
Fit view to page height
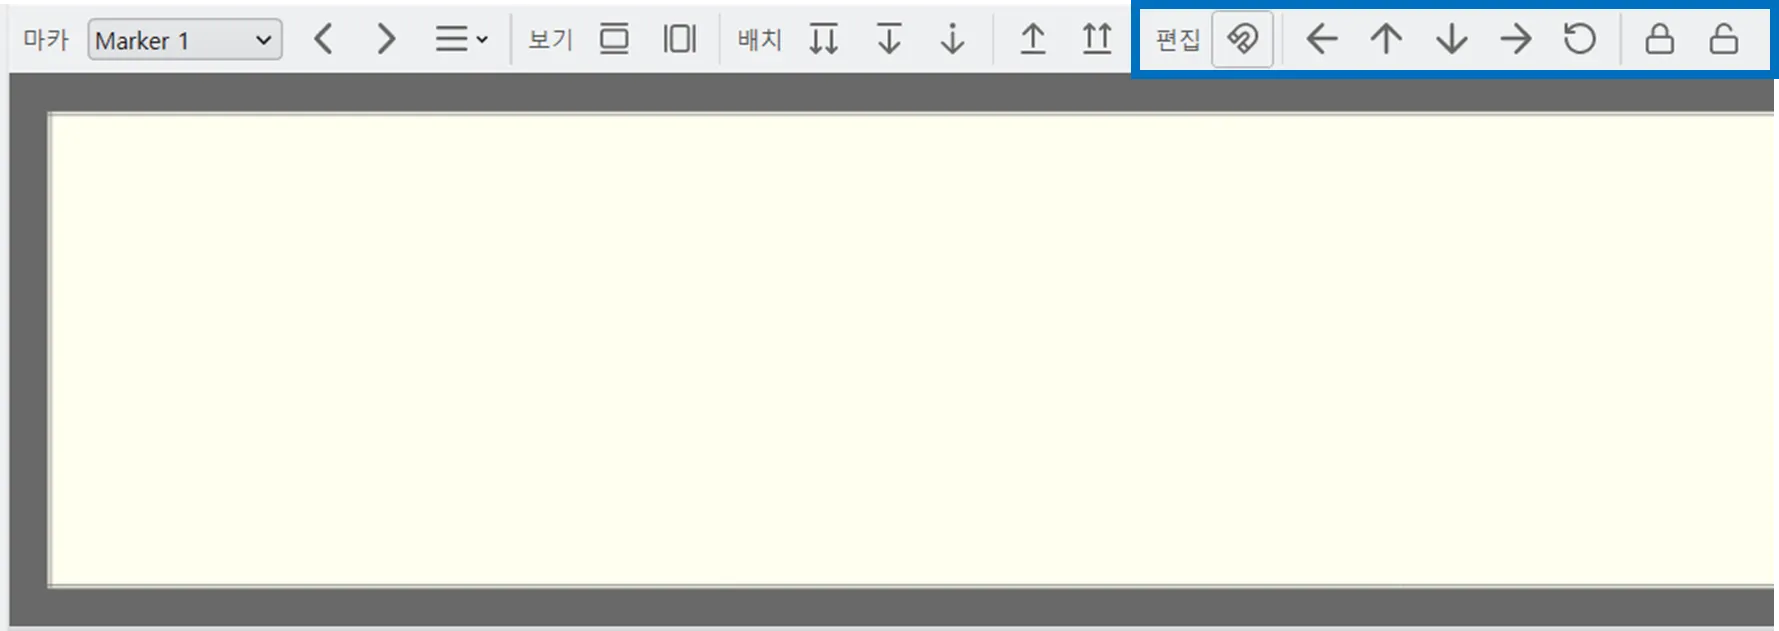coord(614,40)
